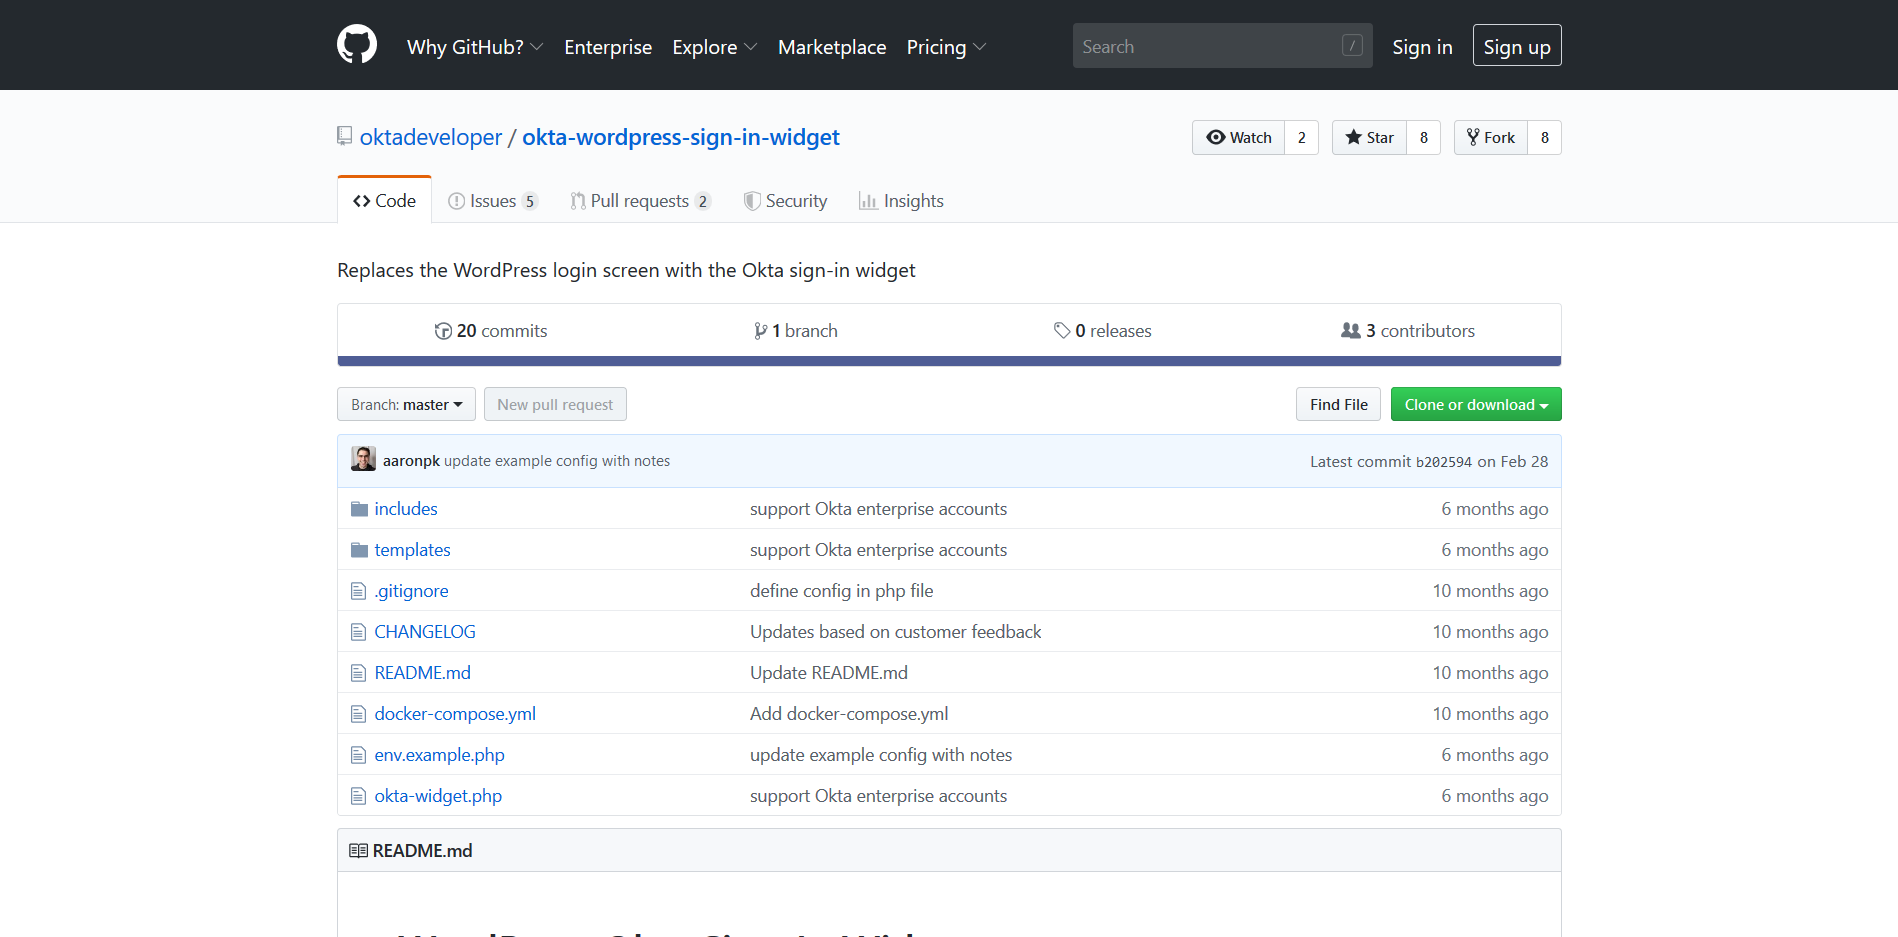Click the Sign in link
1898x937 pixels.
[x=1422, y=47]
